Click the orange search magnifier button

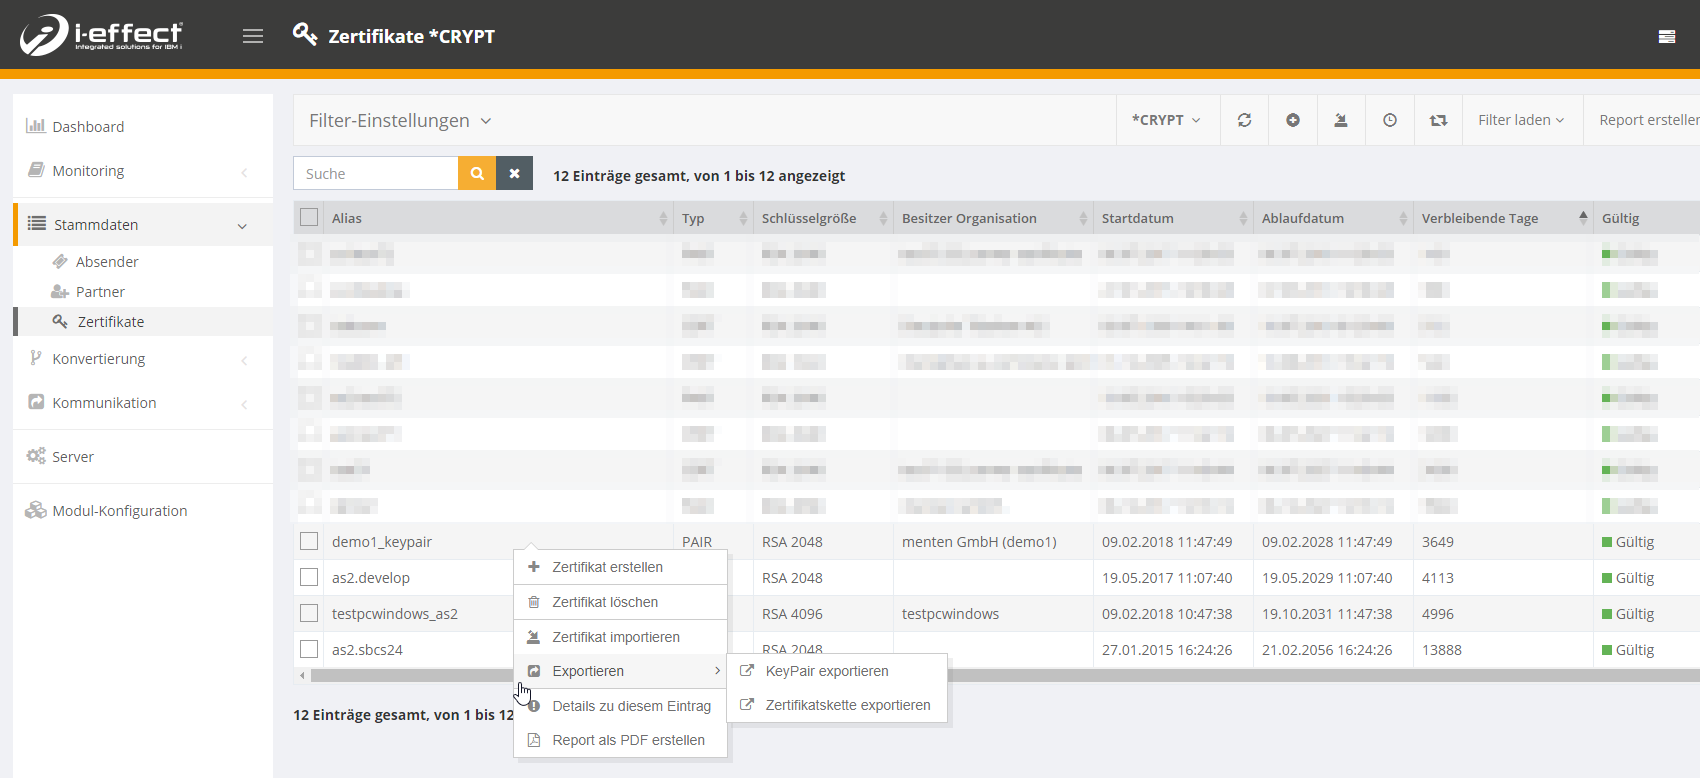pyautogui.click(x=477, y=173)
